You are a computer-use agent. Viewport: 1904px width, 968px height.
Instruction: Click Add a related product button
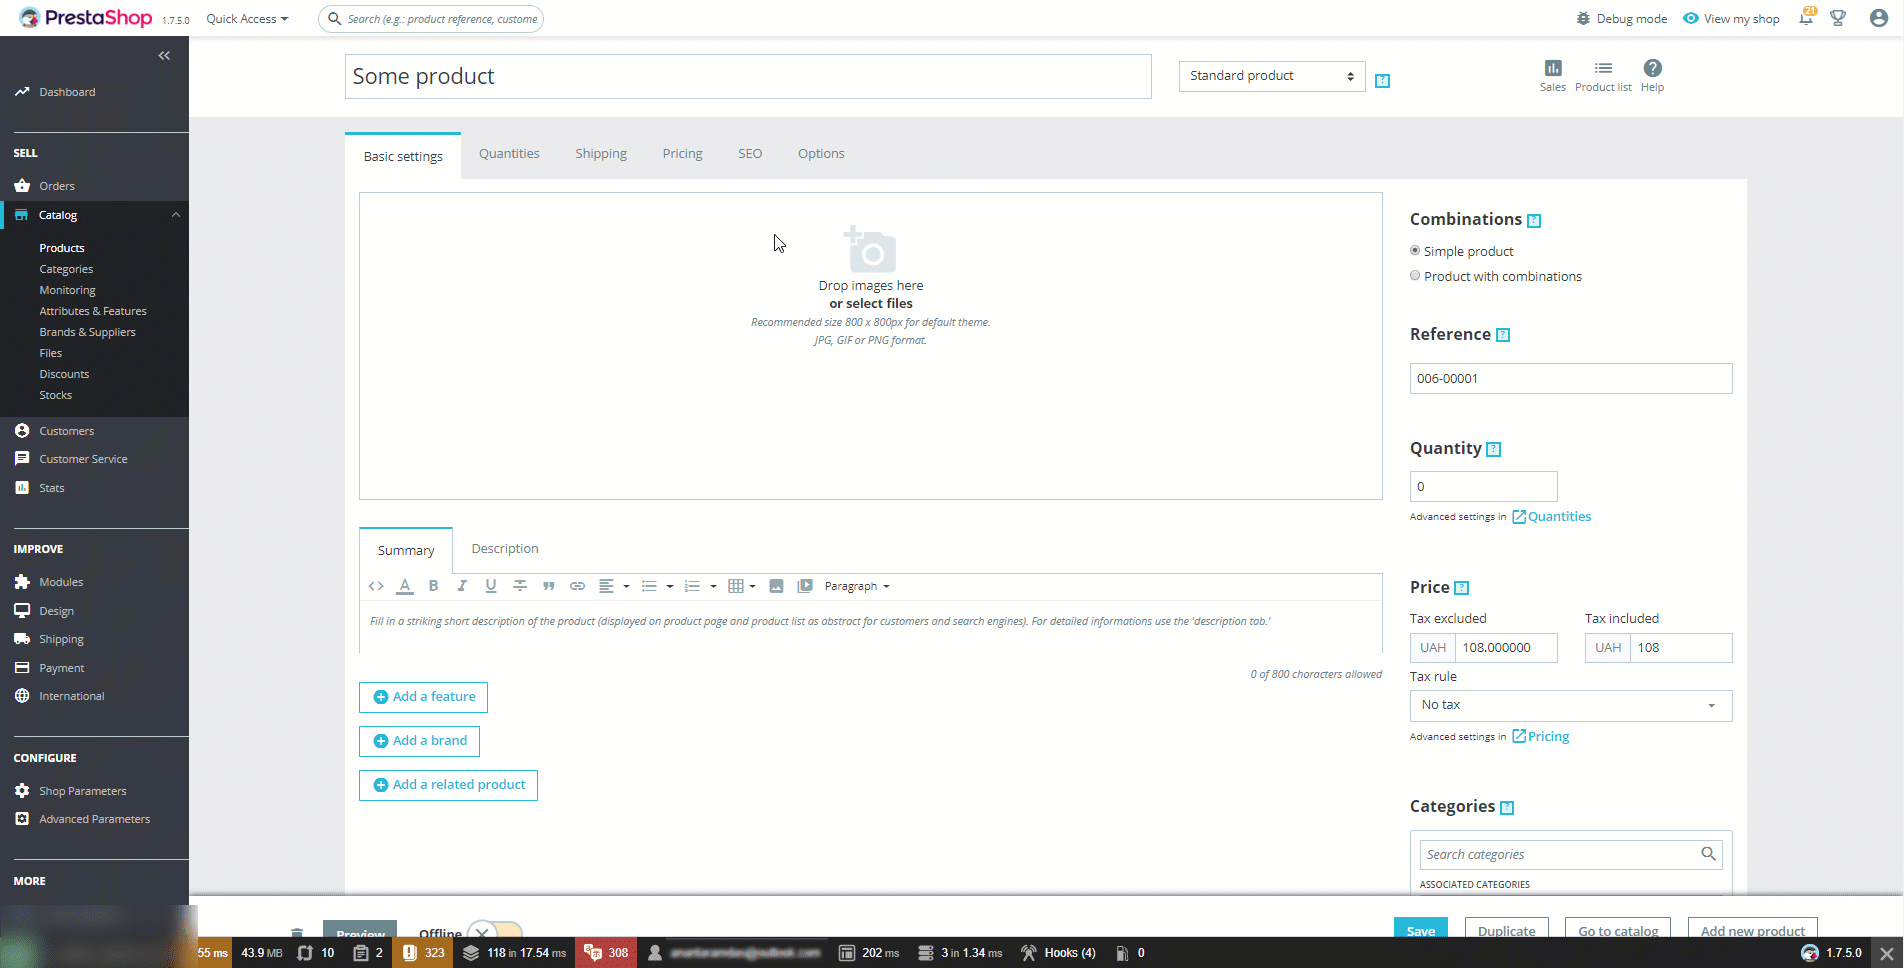(448, 785)
